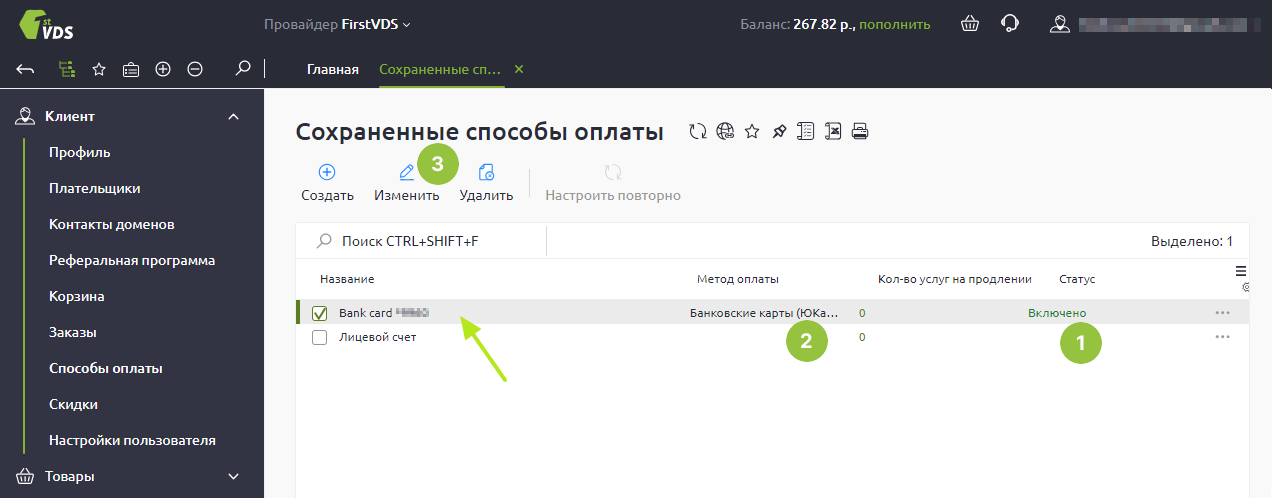Click the Создать plus icon
The image size is (1272, 498).
[x=327, y=172]
